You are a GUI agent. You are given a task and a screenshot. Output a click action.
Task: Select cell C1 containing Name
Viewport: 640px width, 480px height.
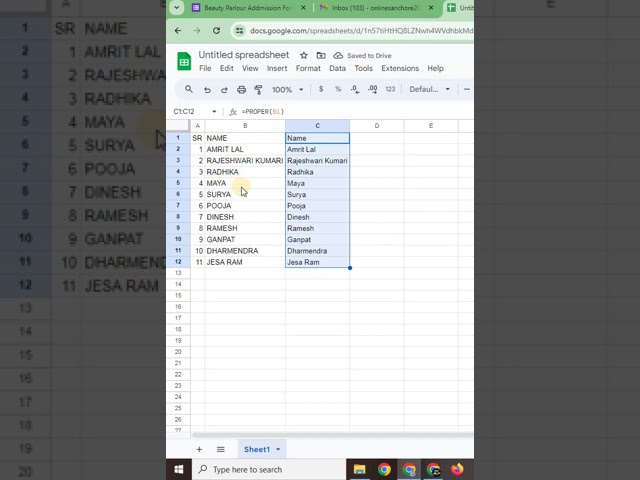(318, 138)
